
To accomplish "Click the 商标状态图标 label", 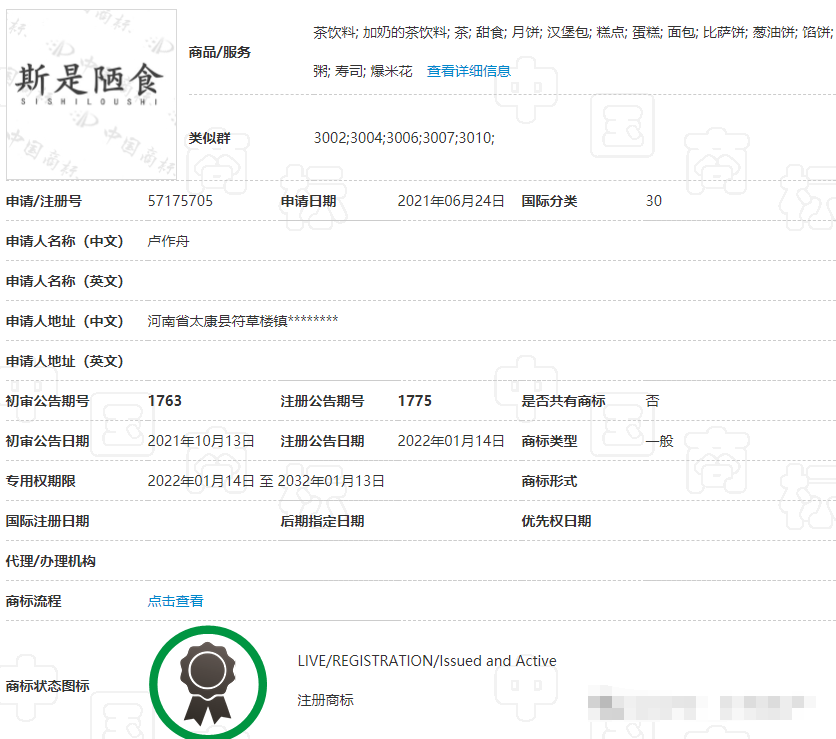I will pos(47,686).
